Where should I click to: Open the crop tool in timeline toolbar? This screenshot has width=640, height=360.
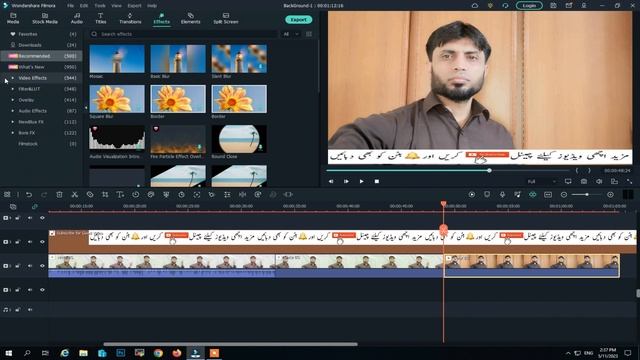(105, 195)
